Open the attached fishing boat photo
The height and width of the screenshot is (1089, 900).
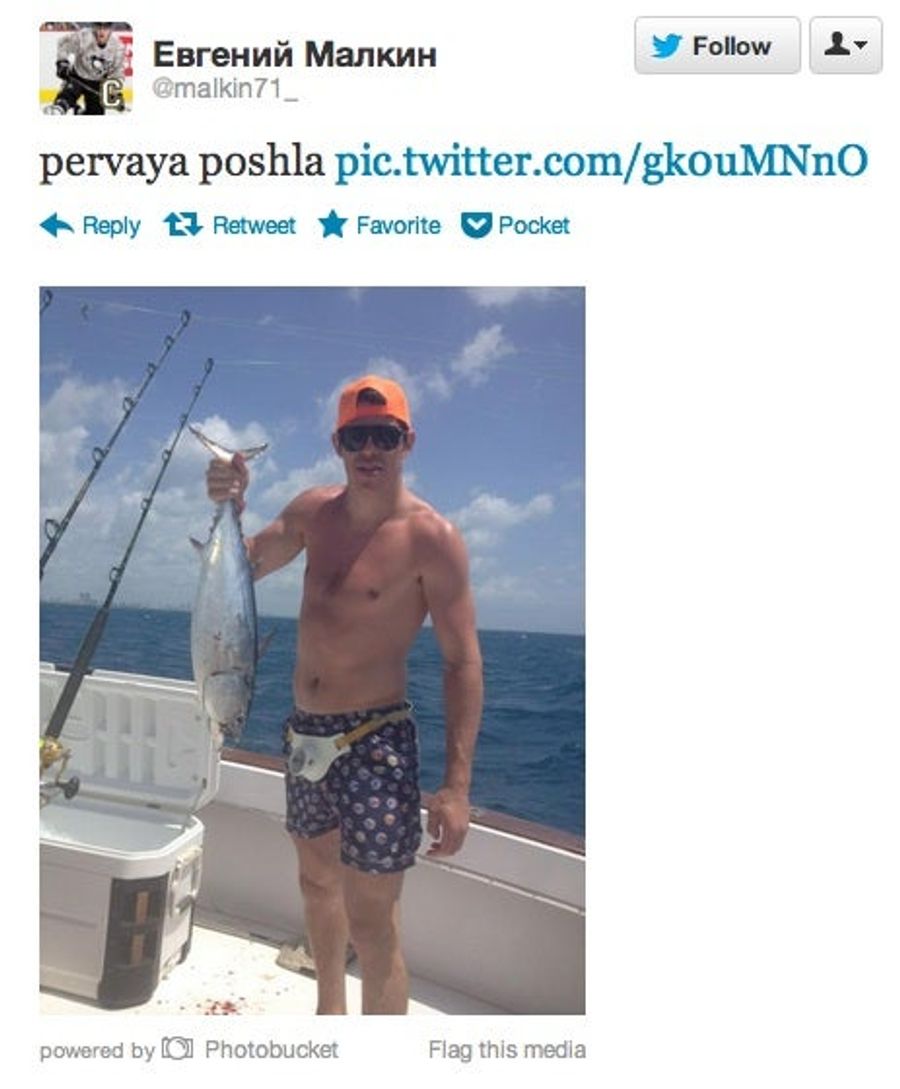(x=312, y=650)
